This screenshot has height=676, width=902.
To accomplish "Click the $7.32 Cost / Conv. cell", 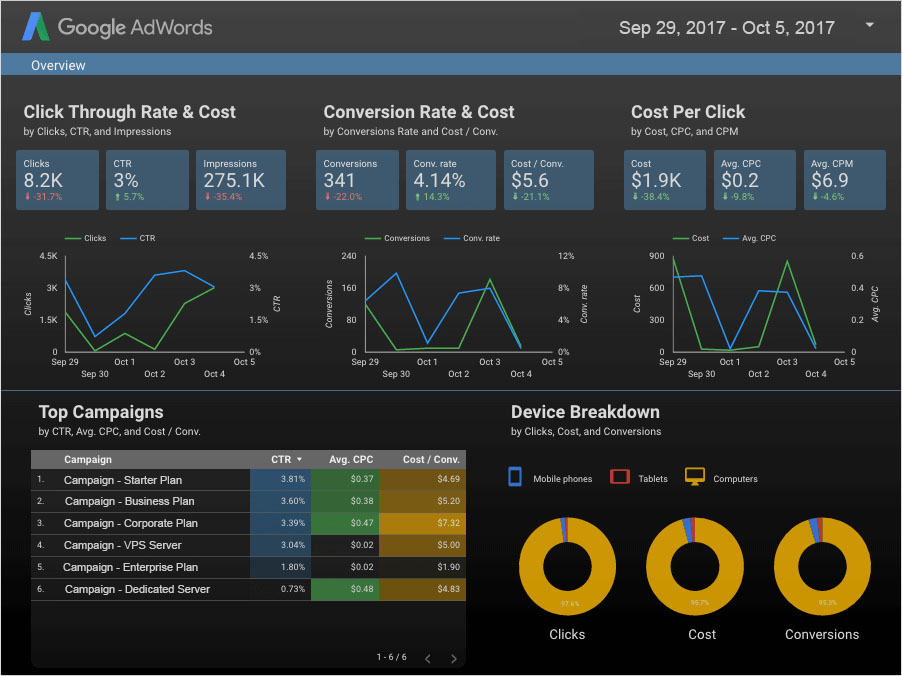I will 422,523.
